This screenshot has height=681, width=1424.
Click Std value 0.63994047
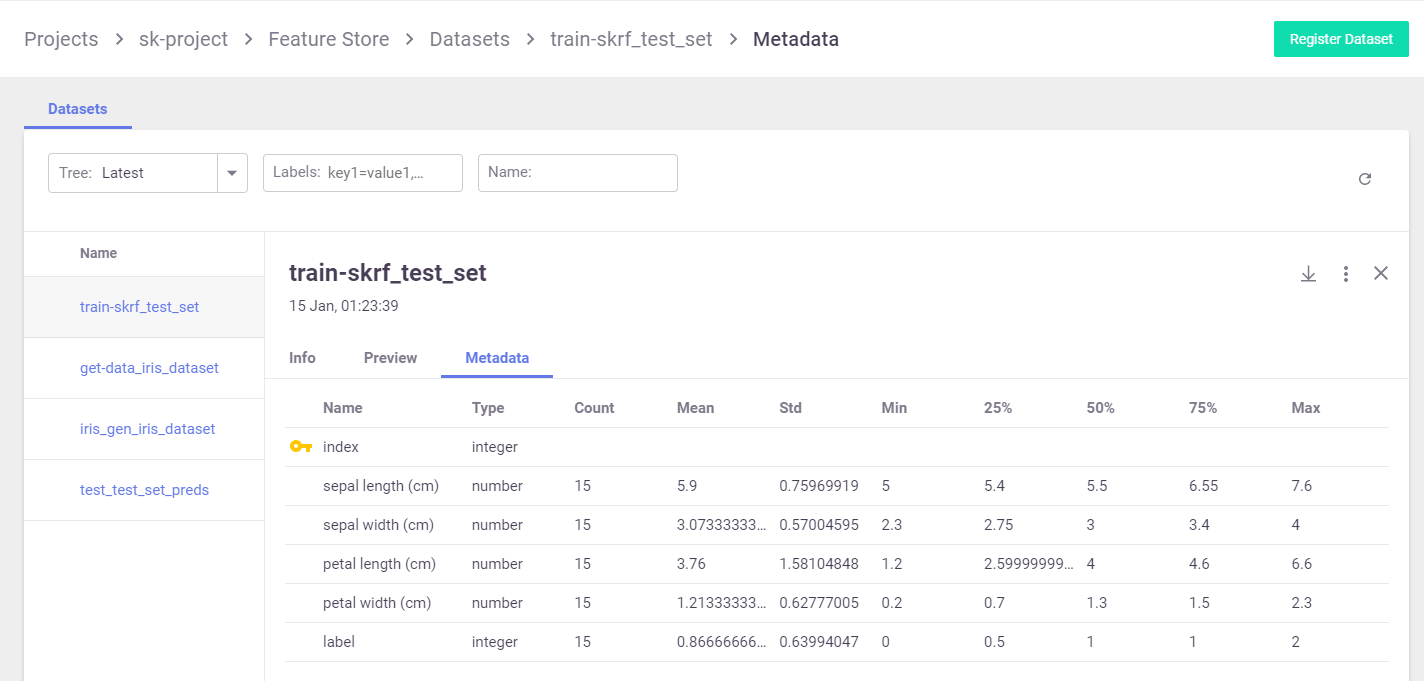(x=819, y=642)
